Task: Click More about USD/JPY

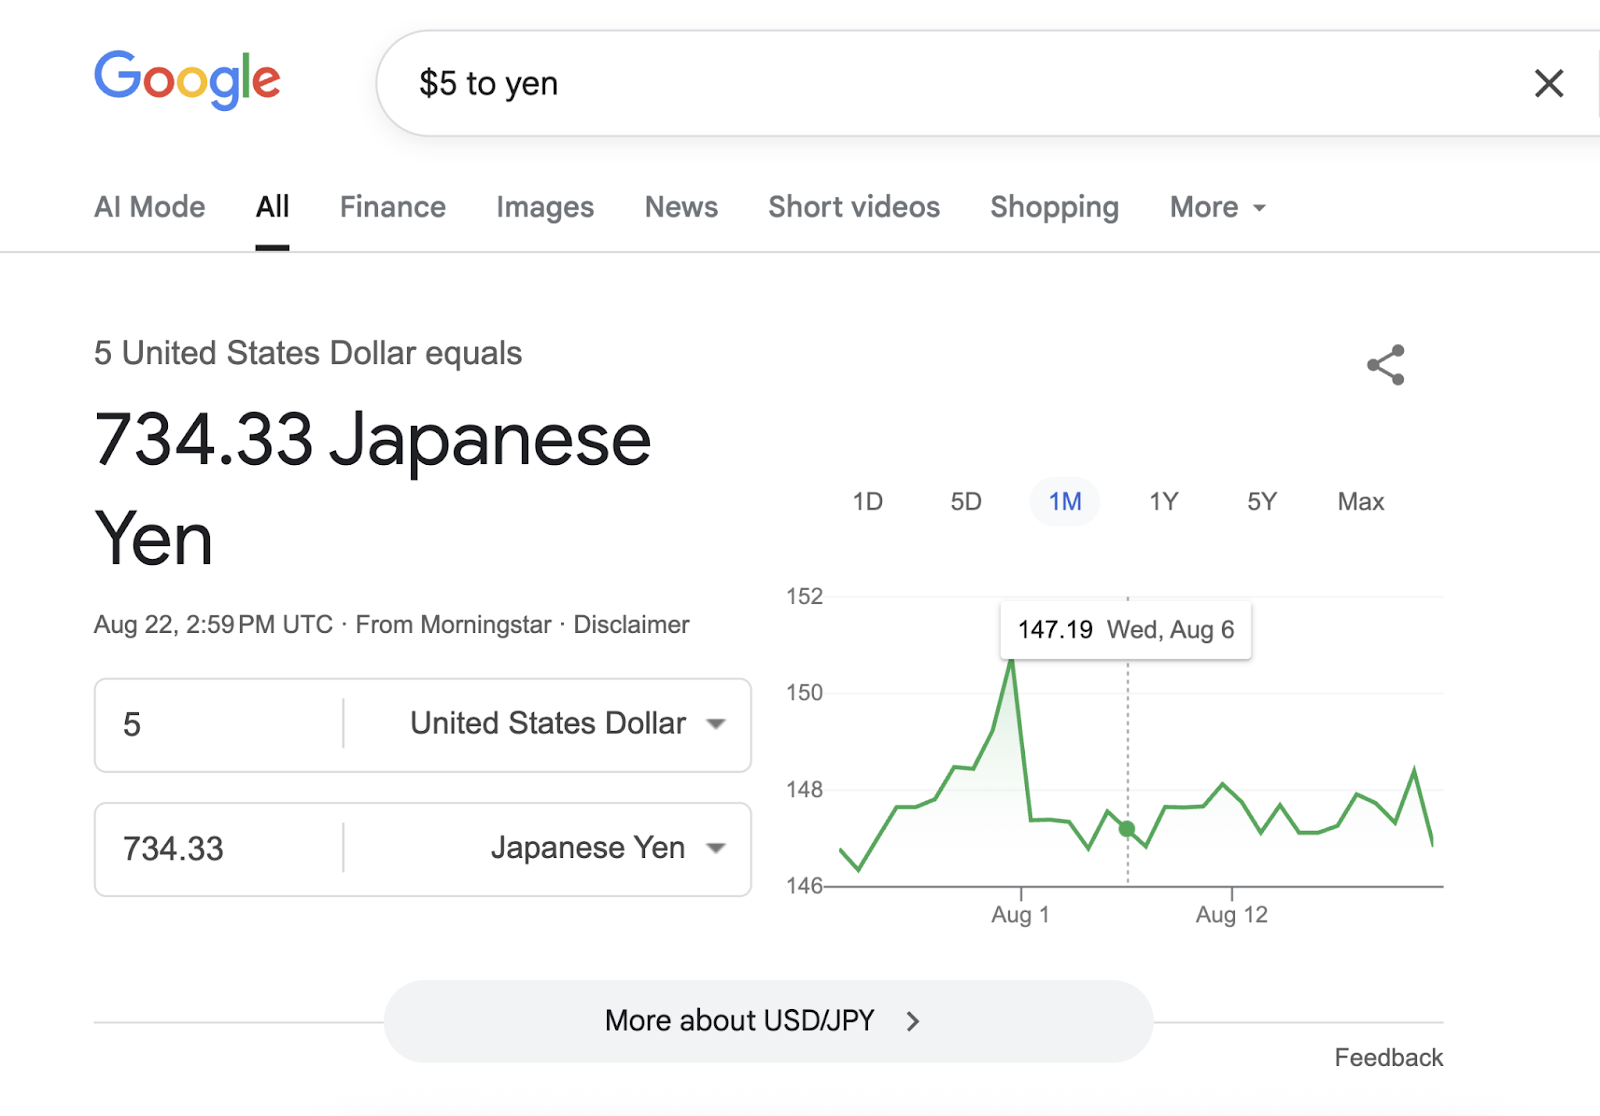Action: click(x=738, y=1021)
